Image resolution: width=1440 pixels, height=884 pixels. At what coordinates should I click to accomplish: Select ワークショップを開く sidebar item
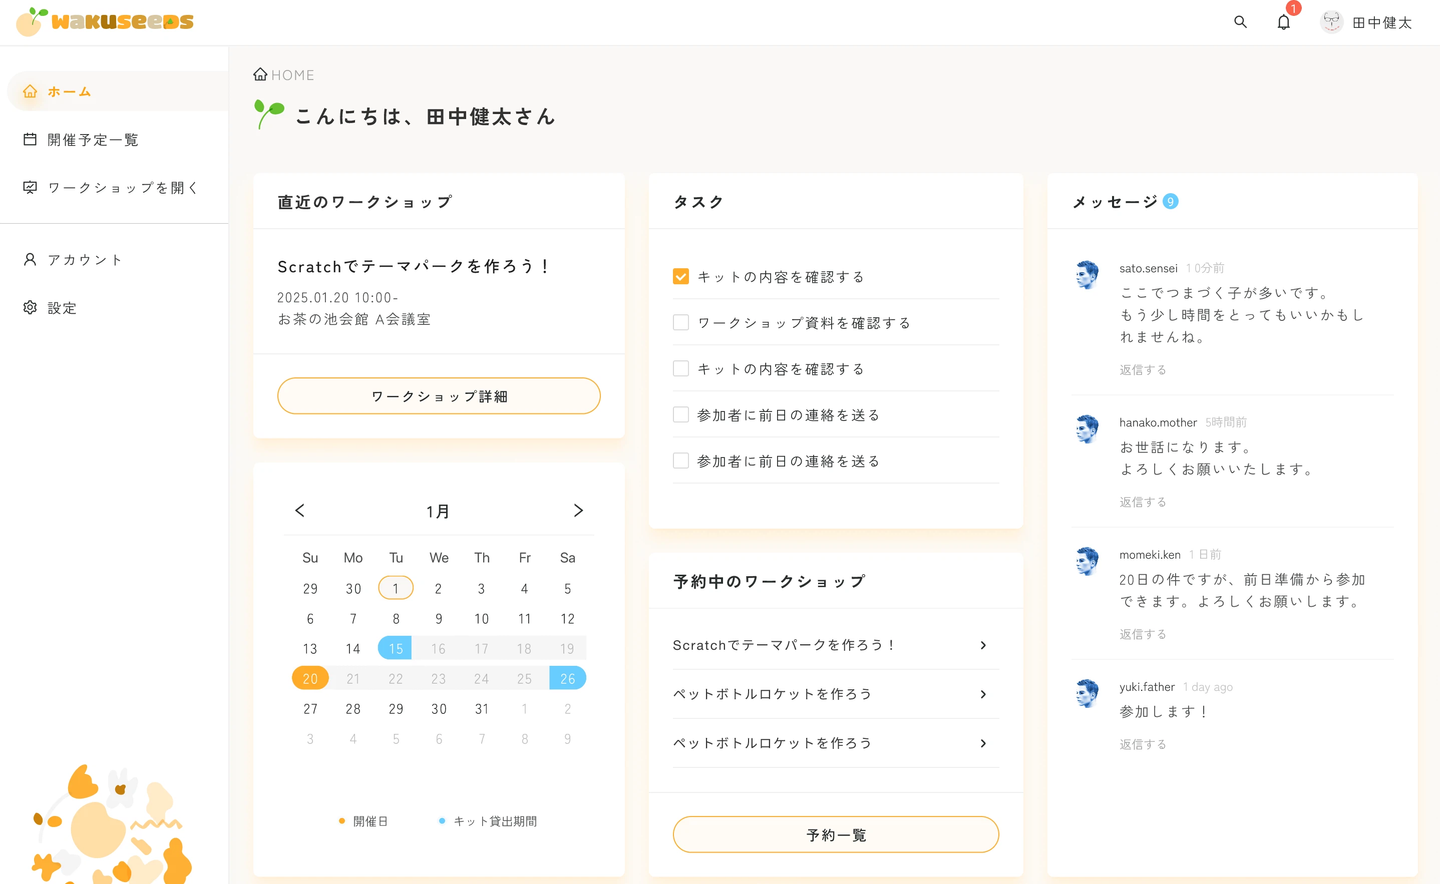[123, 188]
